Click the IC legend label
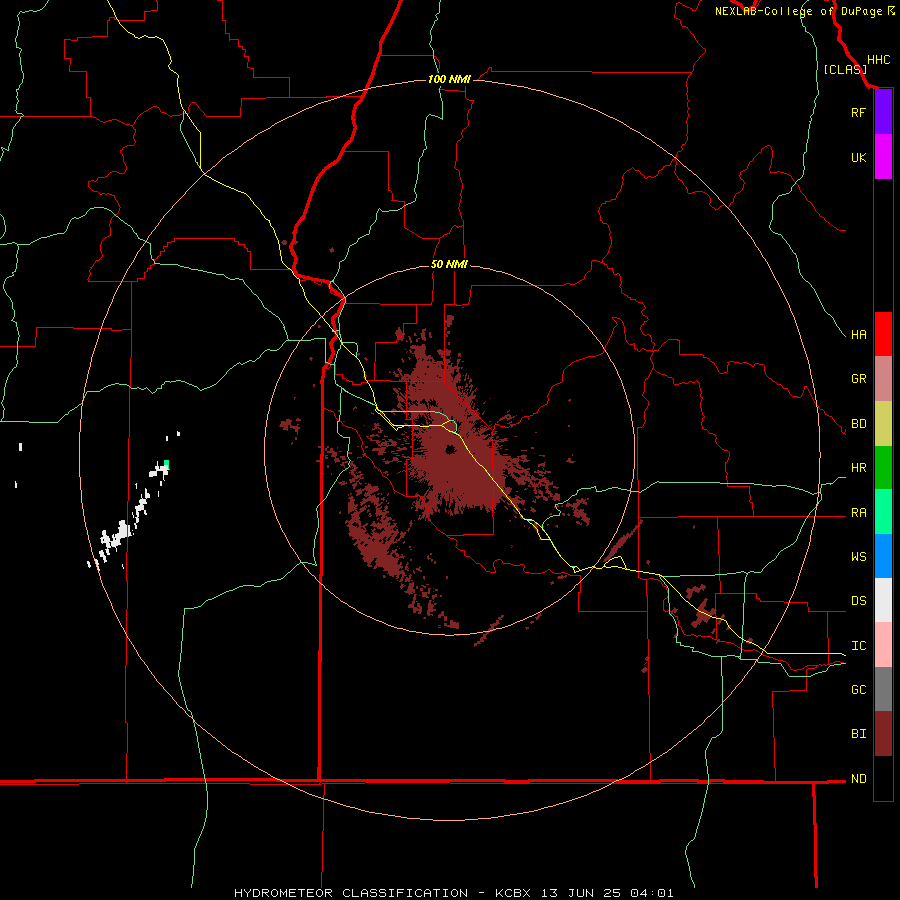Viewport: 900px width, 900px height. [x=858, y=646]
